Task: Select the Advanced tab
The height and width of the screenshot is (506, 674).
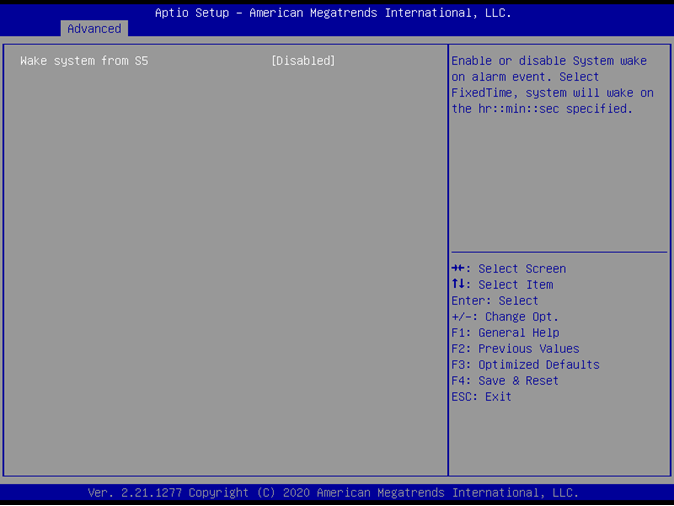Action: pyautogui.click(x=94, y=29)
